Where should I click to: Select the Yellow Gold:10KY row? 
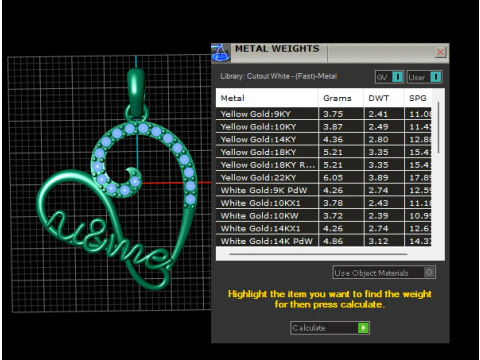(x=324, y=127)
